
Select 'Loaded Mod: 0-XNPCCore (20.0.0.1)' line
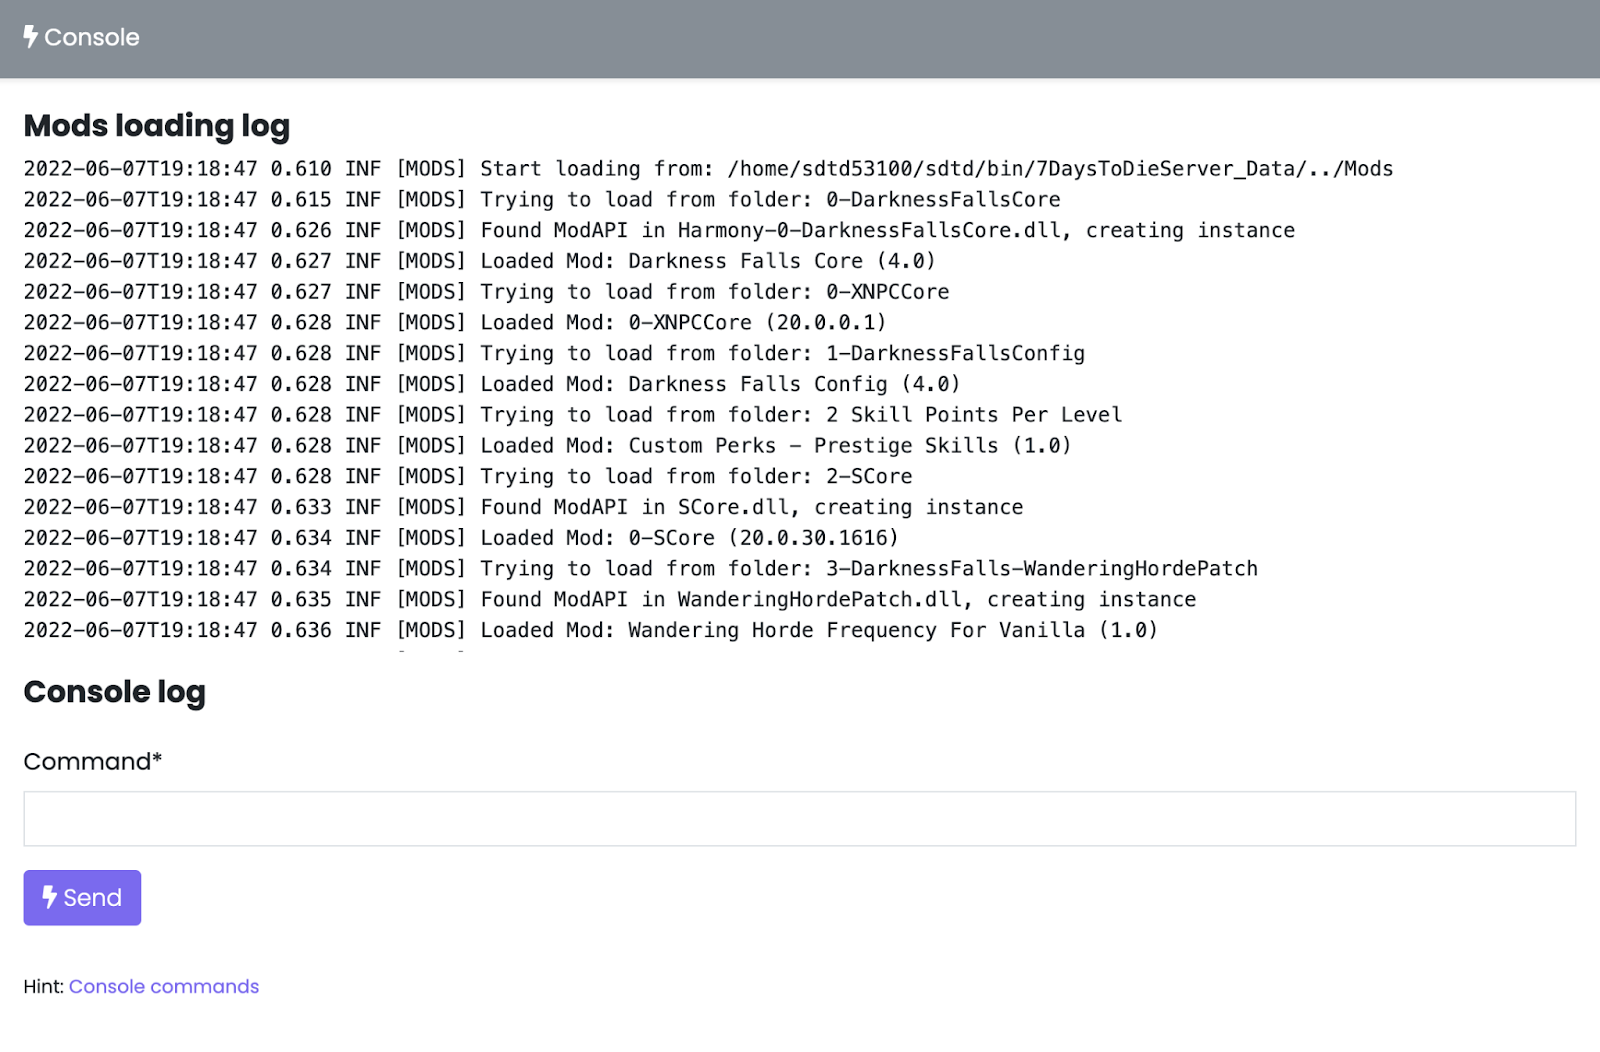[x=455, y=323]
